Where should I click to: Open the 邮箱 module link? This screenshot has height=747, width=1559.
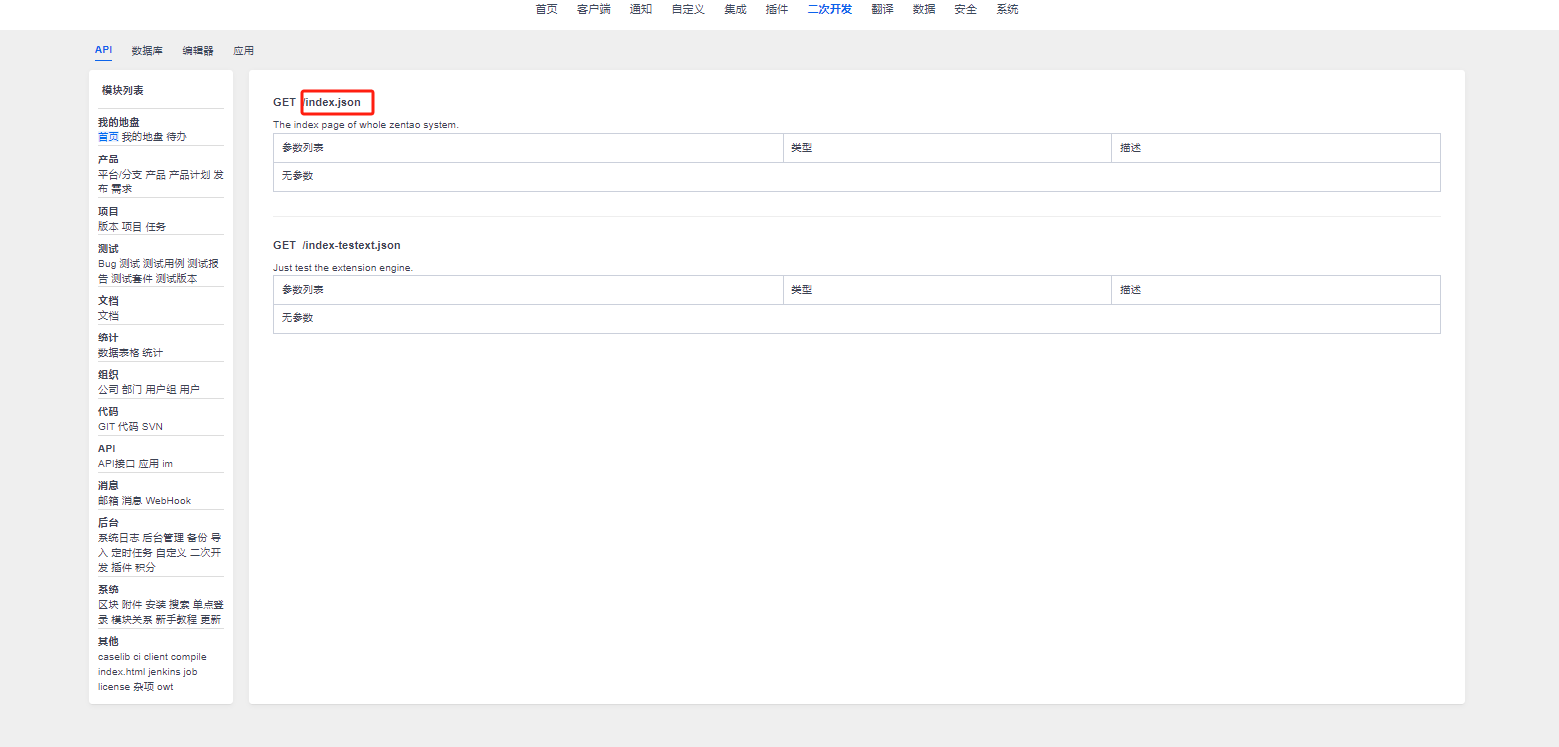coord(108,500)
